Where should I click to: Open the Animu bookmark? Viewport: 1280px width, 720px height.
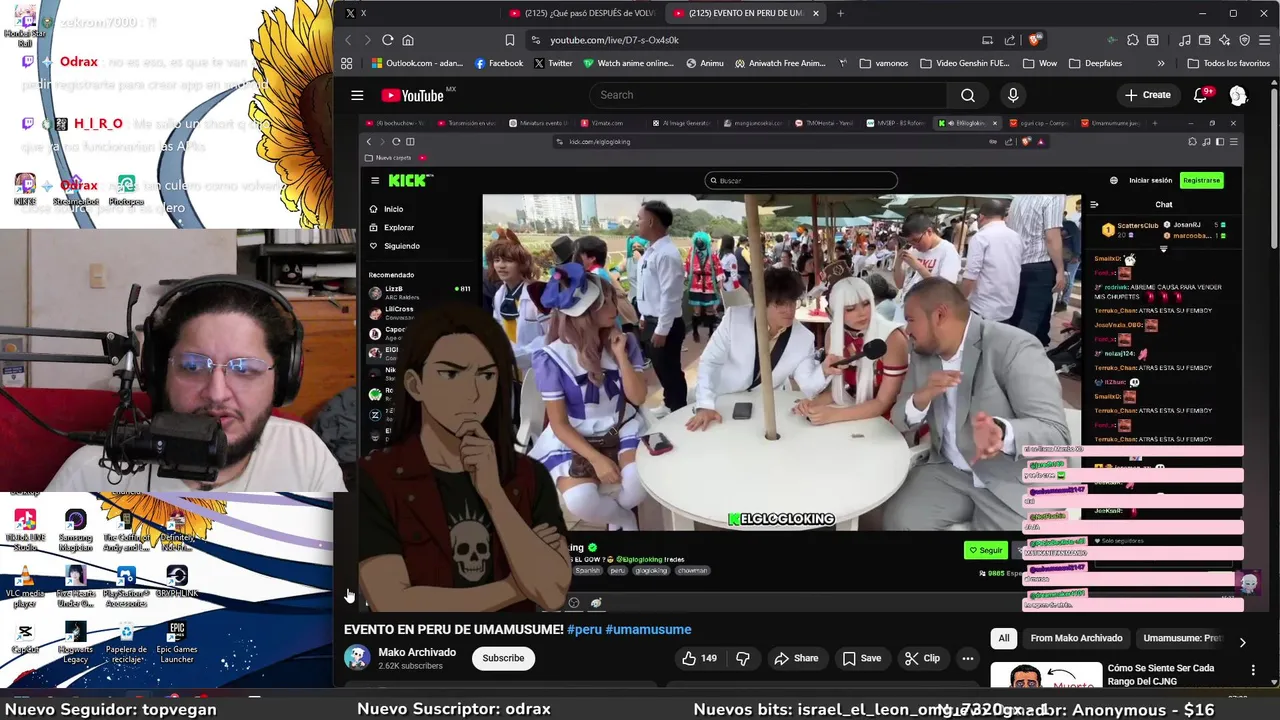pos(705,63)
